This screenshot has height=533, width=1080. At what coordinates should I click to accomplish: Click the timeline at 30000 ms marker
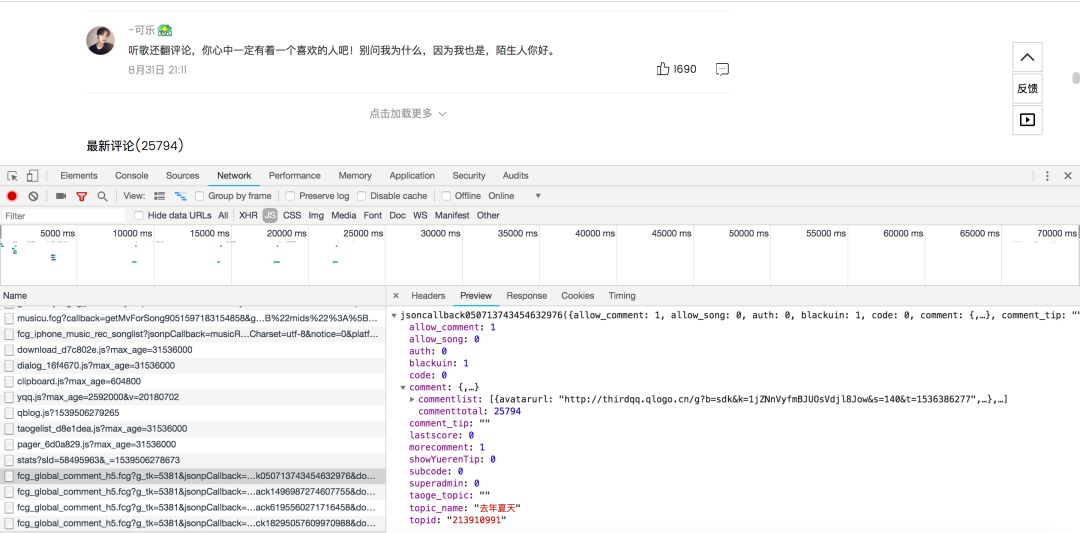tap(440, 233)
